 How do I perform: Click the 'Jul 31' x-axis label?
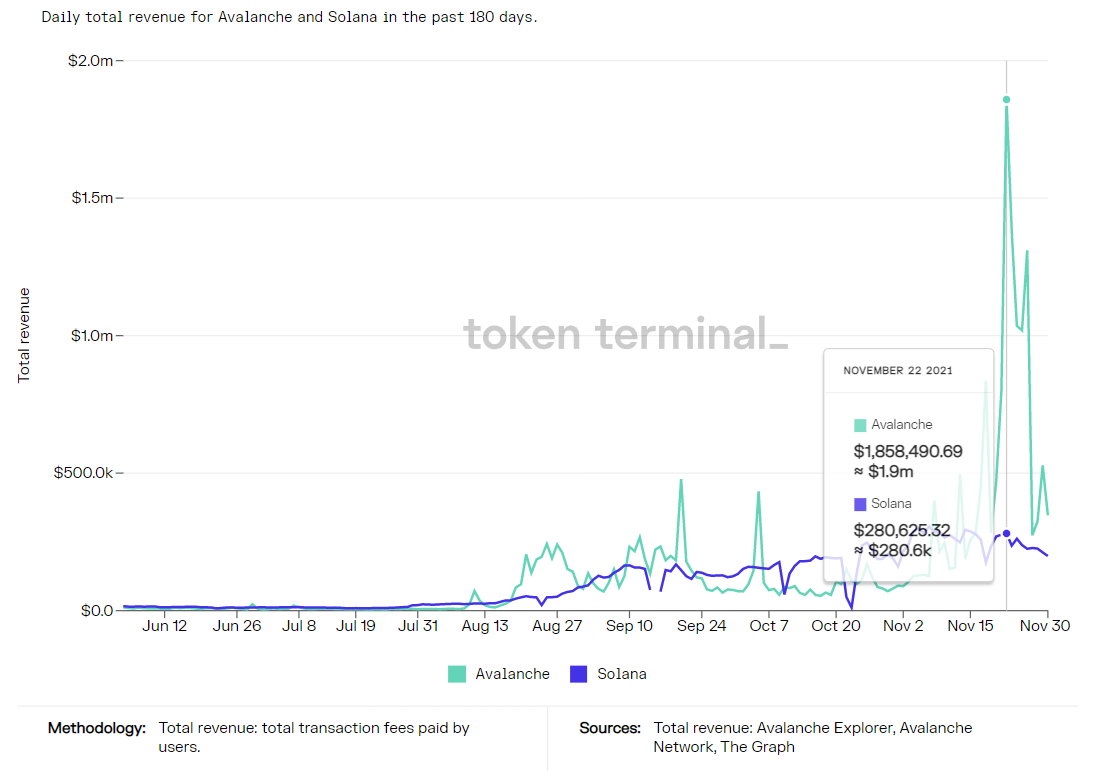[x=418, y=625]
